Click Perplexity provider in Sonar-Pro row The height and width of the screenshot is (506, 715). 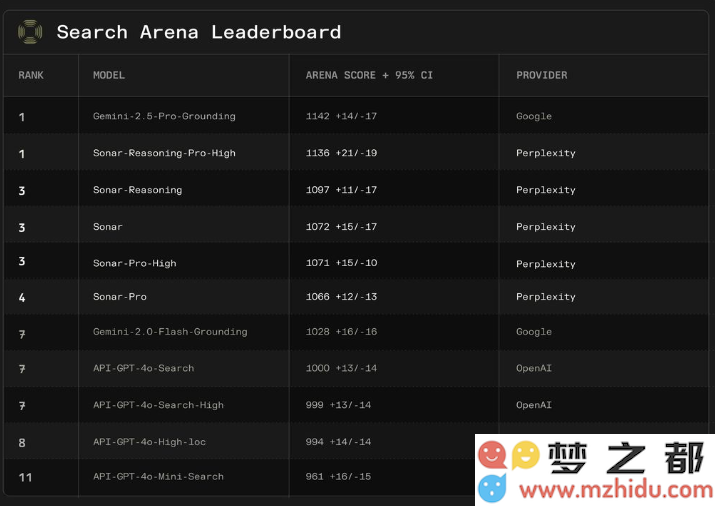(545, 297)
